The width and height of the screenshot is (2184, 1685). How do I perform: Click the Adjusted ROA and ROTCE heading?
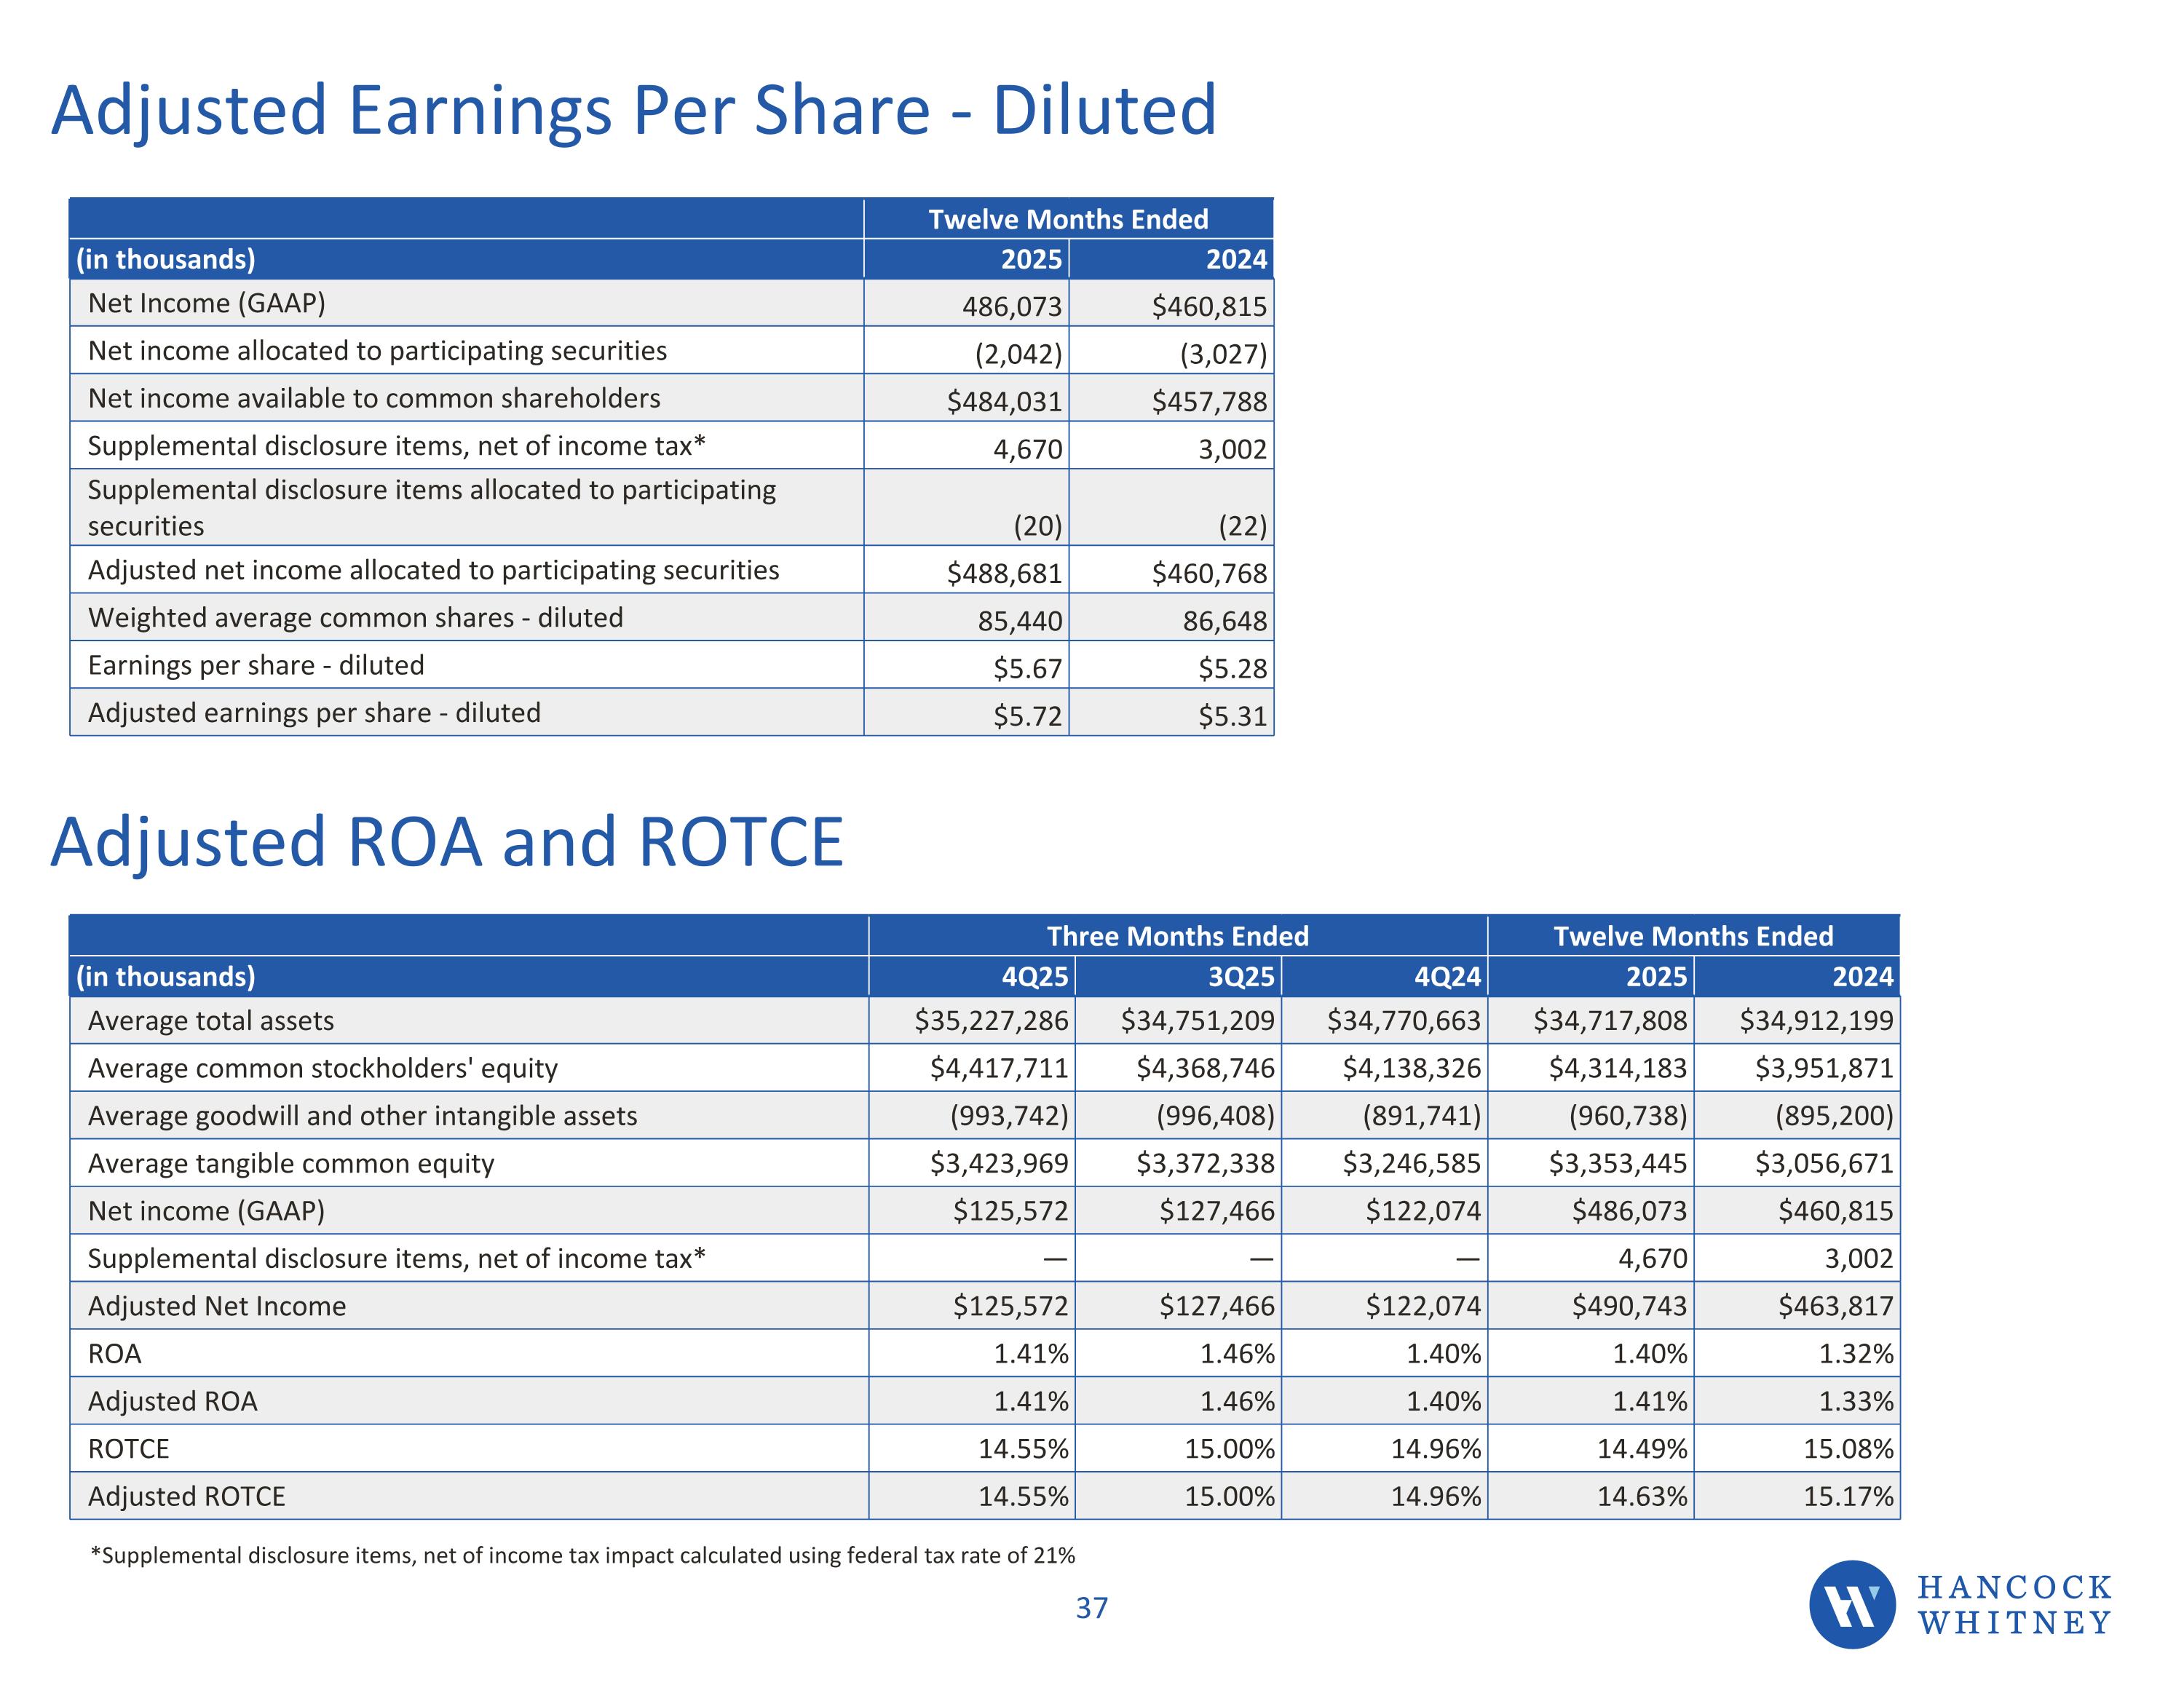click(x=447, y=842)
